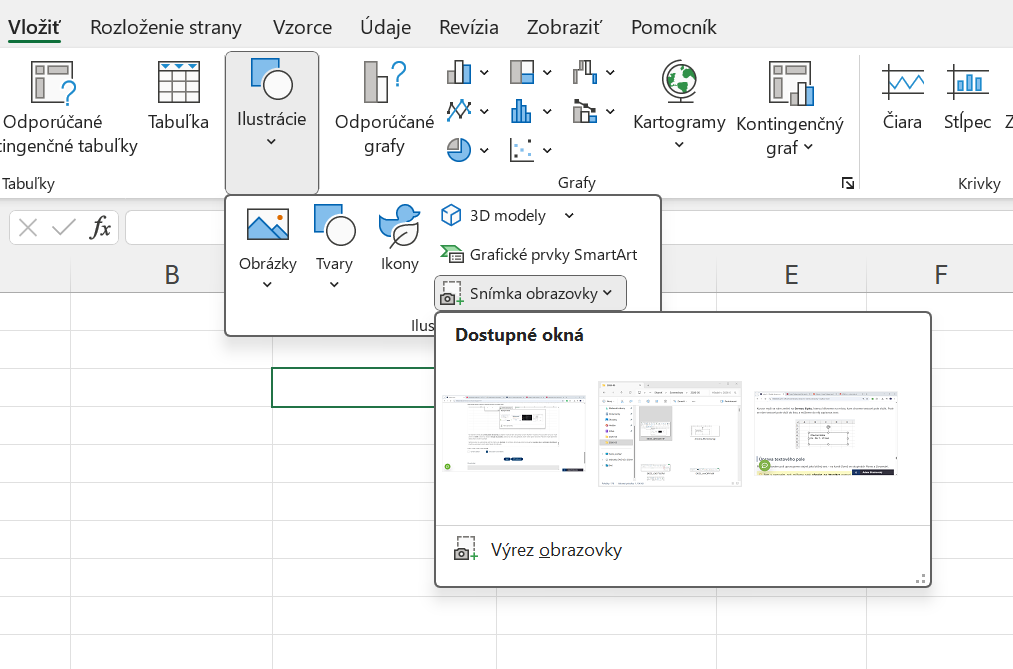Select column E header

pos(791,275)
